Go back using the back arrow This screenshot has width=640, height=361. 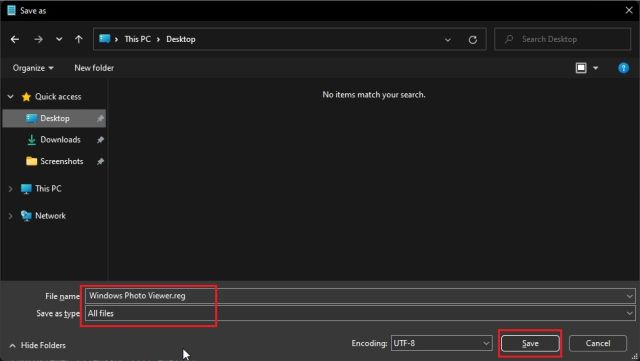(x=15, y=40)
